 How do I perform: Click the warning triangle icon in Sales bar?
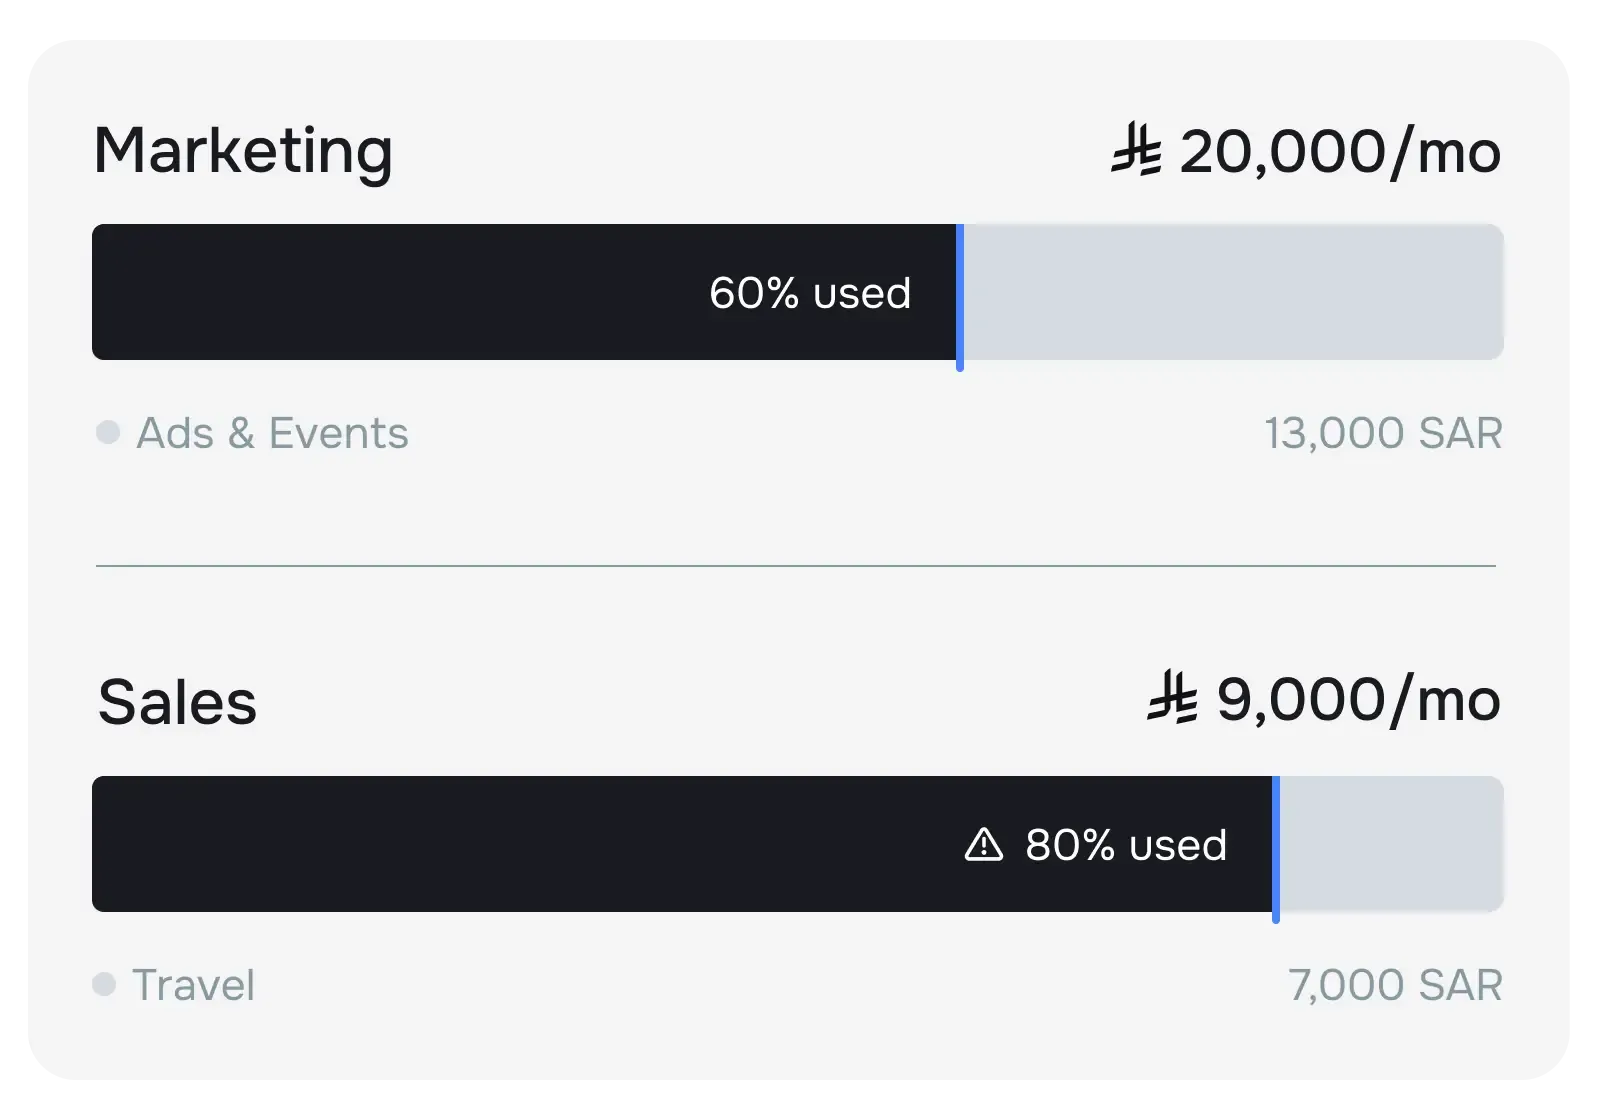983,845
